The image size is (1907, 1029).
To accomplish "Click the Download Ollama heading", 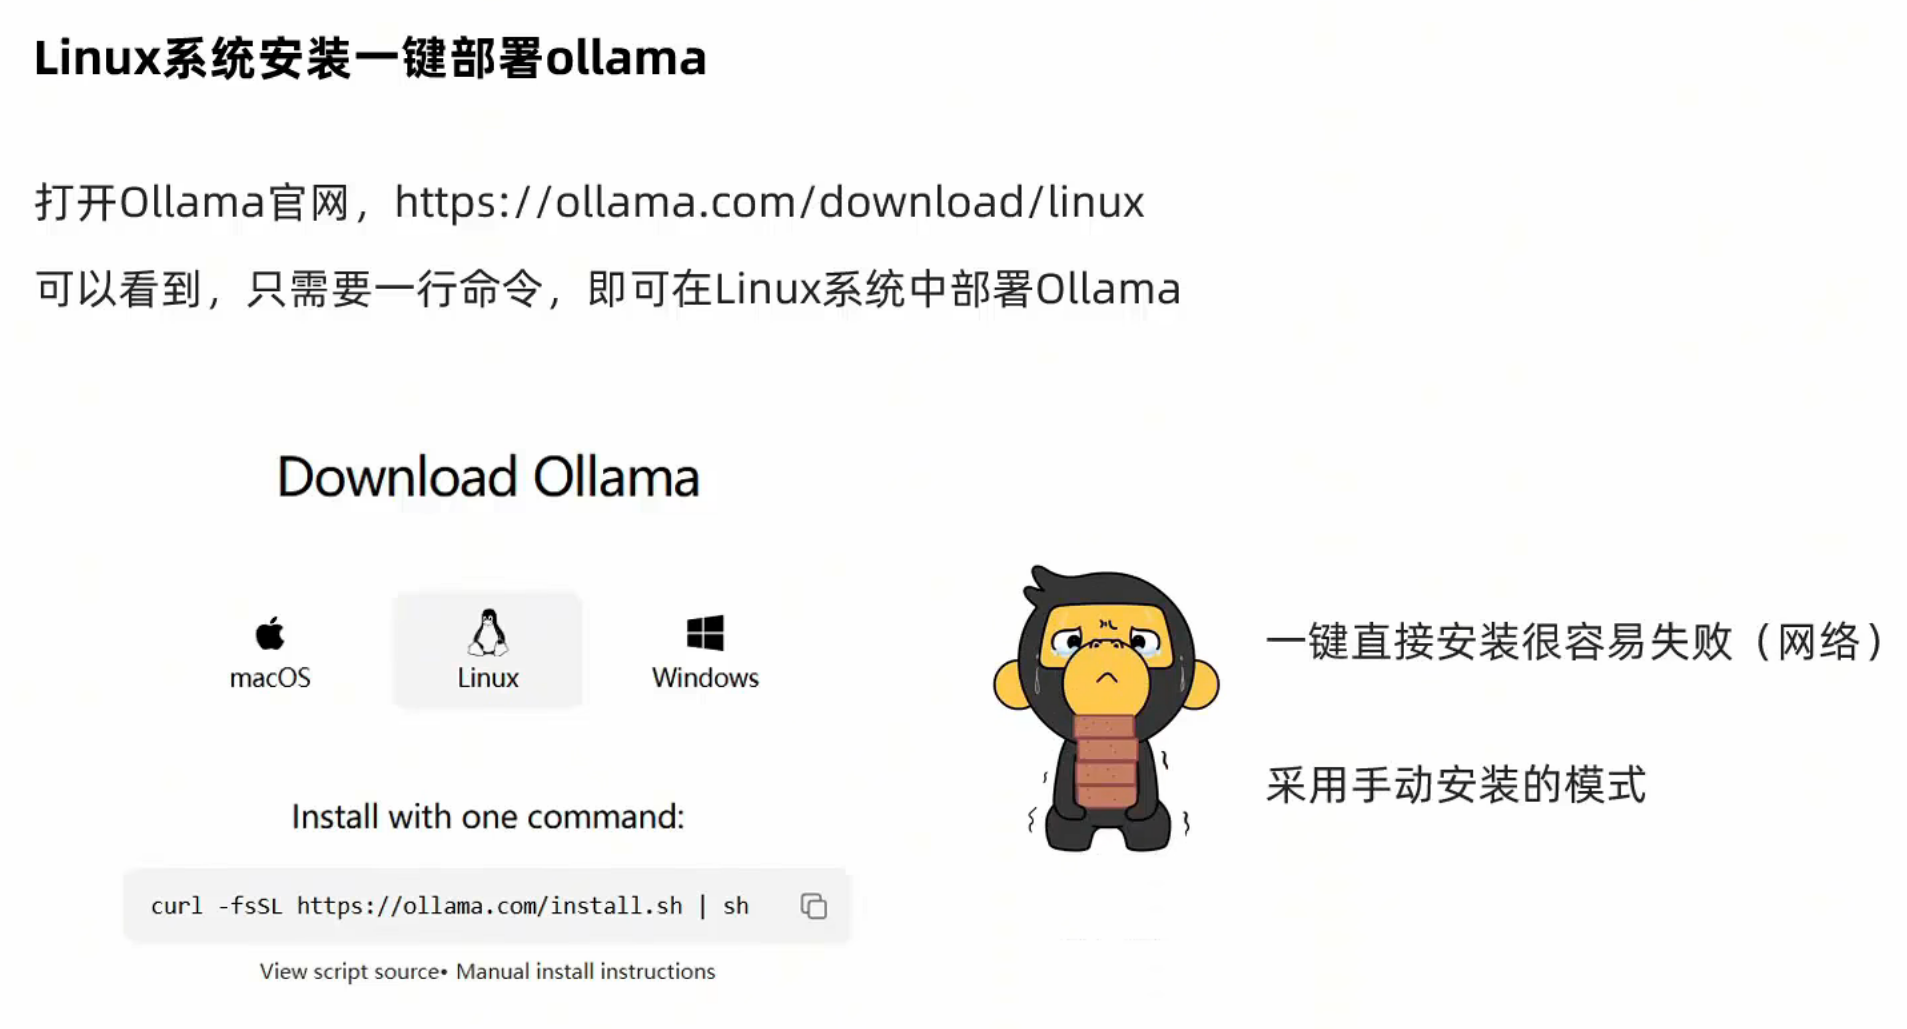I will [x=488, y=477].
